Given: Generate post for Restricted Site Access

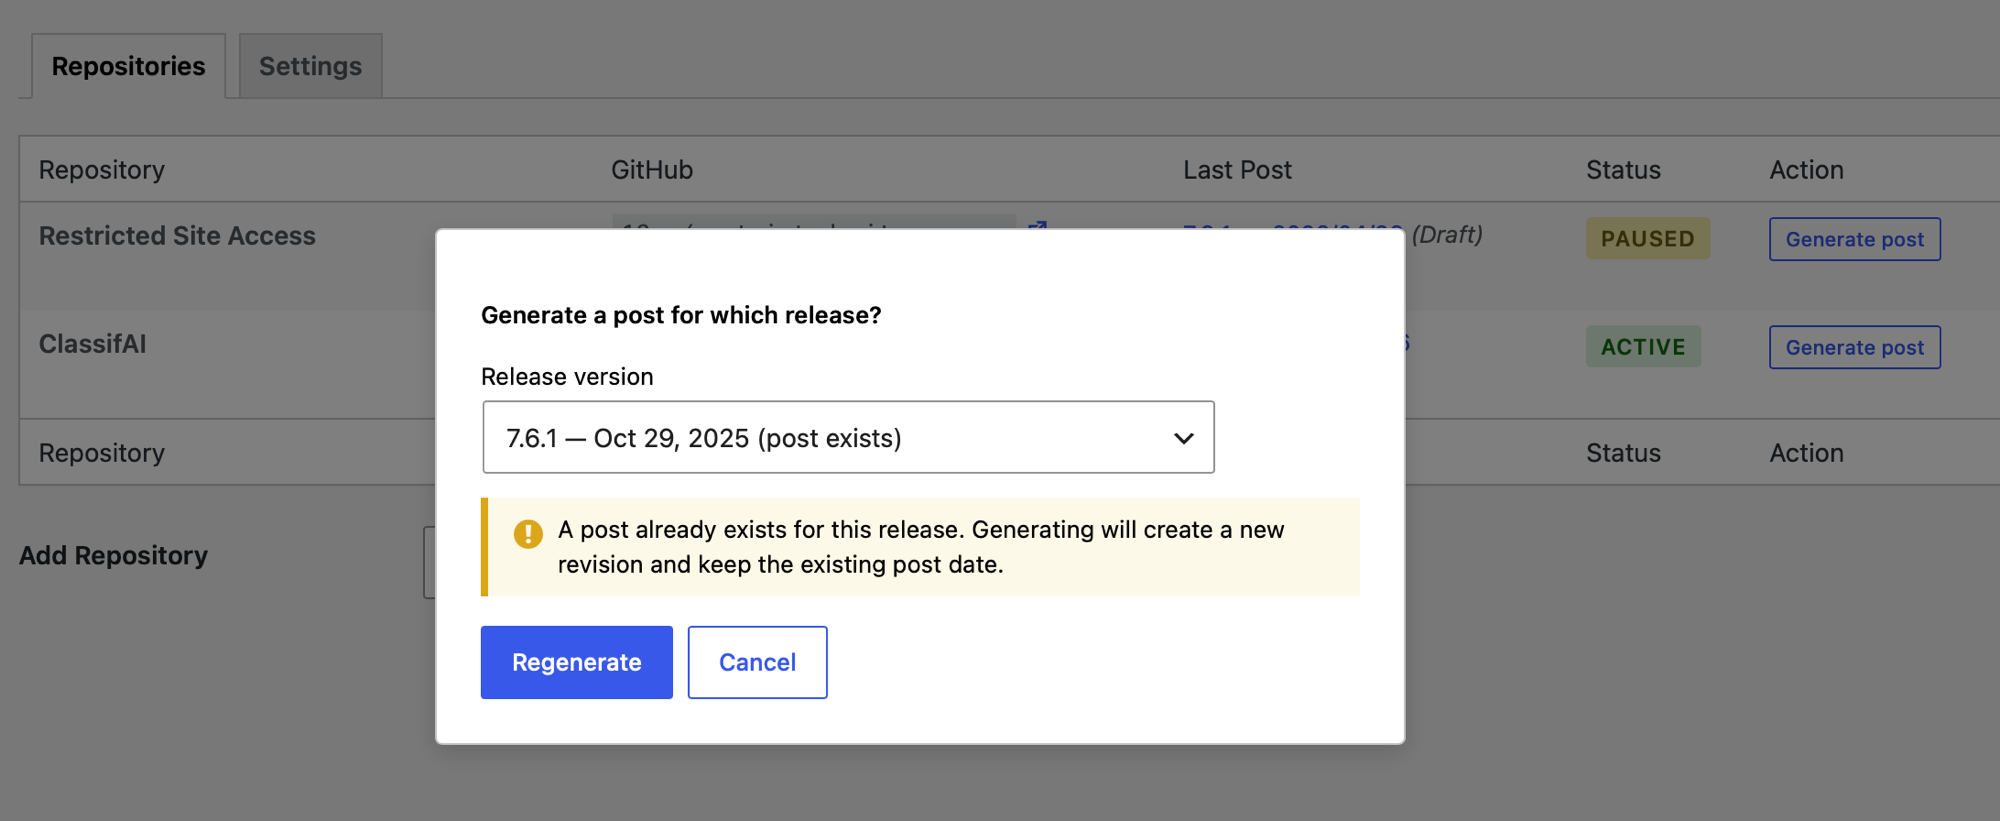Looking at the screenshot, I should pyautogui.click(x=1854, y=239).
